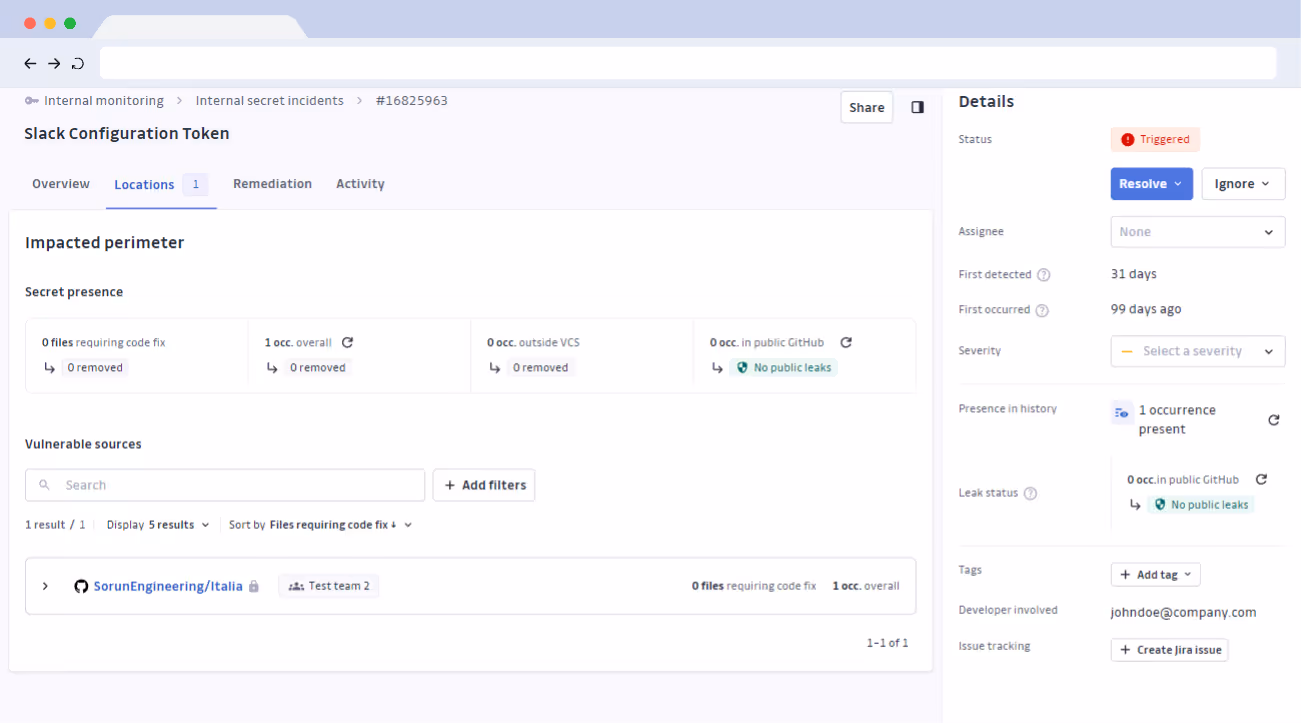1301x723 pixels.
Task: Switch to the Remediation tab
Action: 272,184
